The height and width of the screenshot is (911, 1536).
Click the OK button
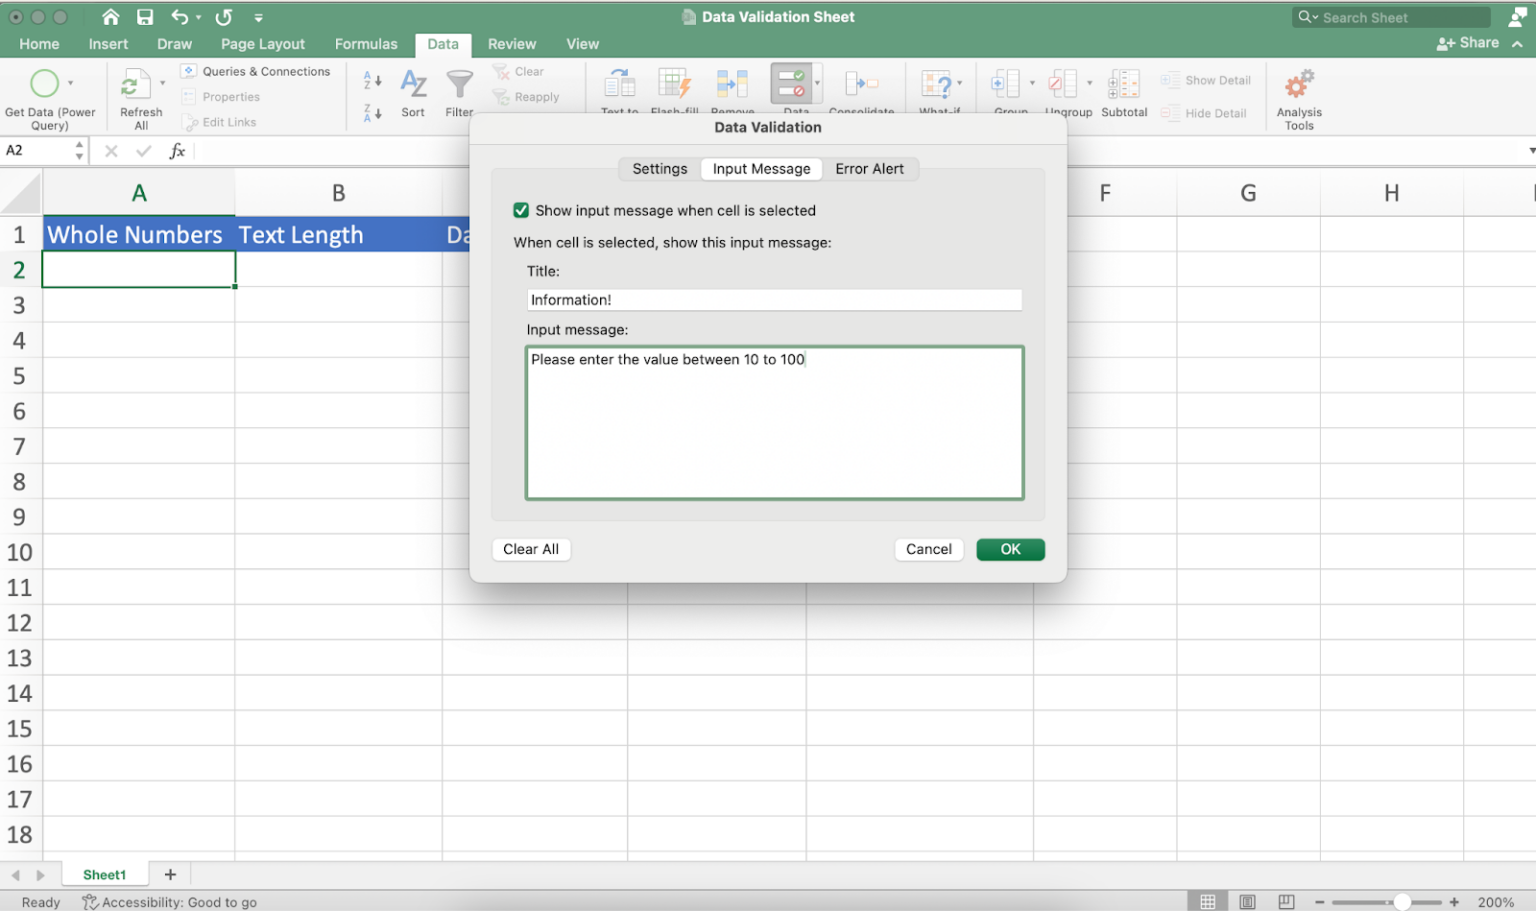1010,549
